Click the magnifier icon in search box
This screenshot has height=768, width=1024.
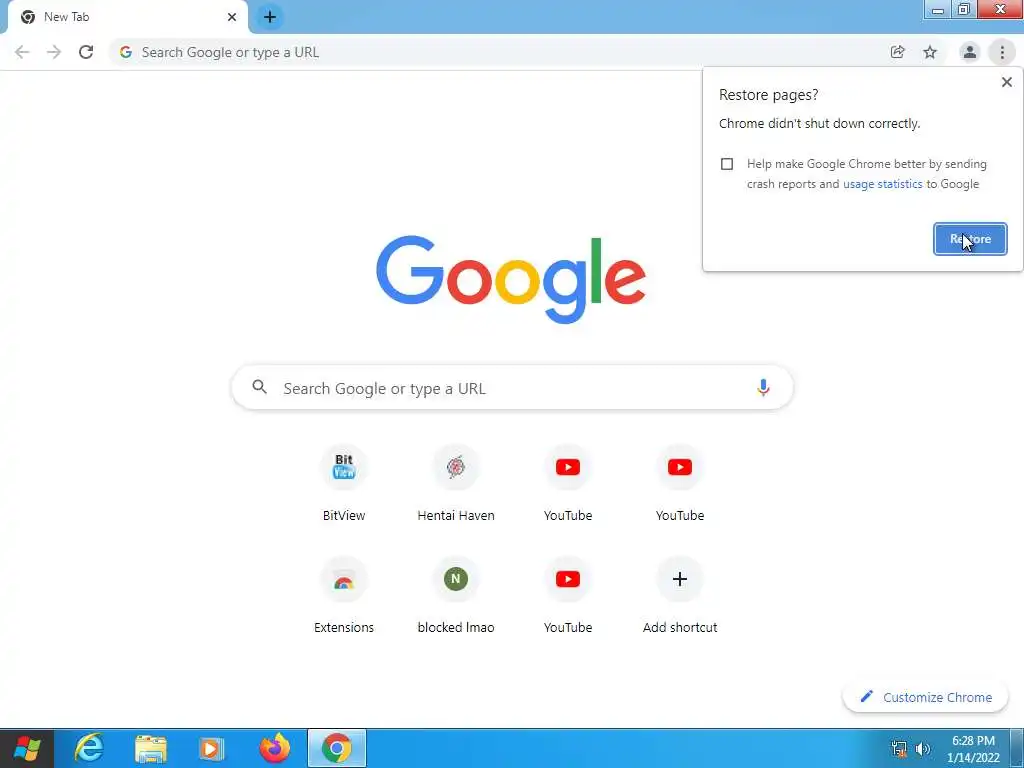(x=259, y=387)
